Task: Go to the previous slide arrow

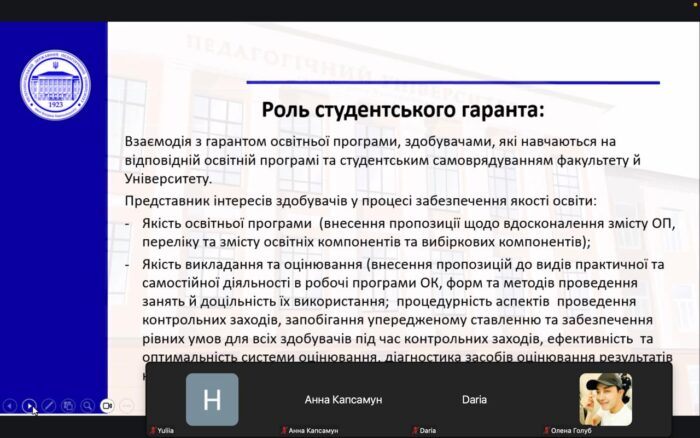Action: point(10,406)
